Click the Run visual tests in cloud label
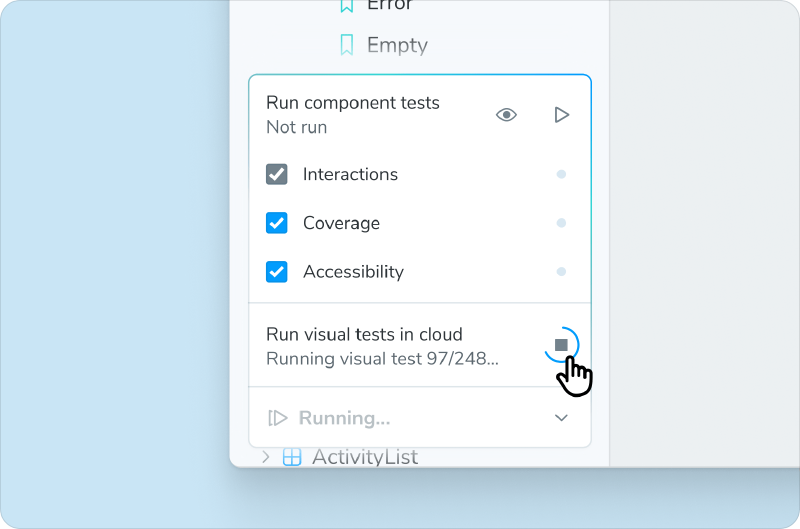This screenshot has width=800, height=529. coord(364,335)
